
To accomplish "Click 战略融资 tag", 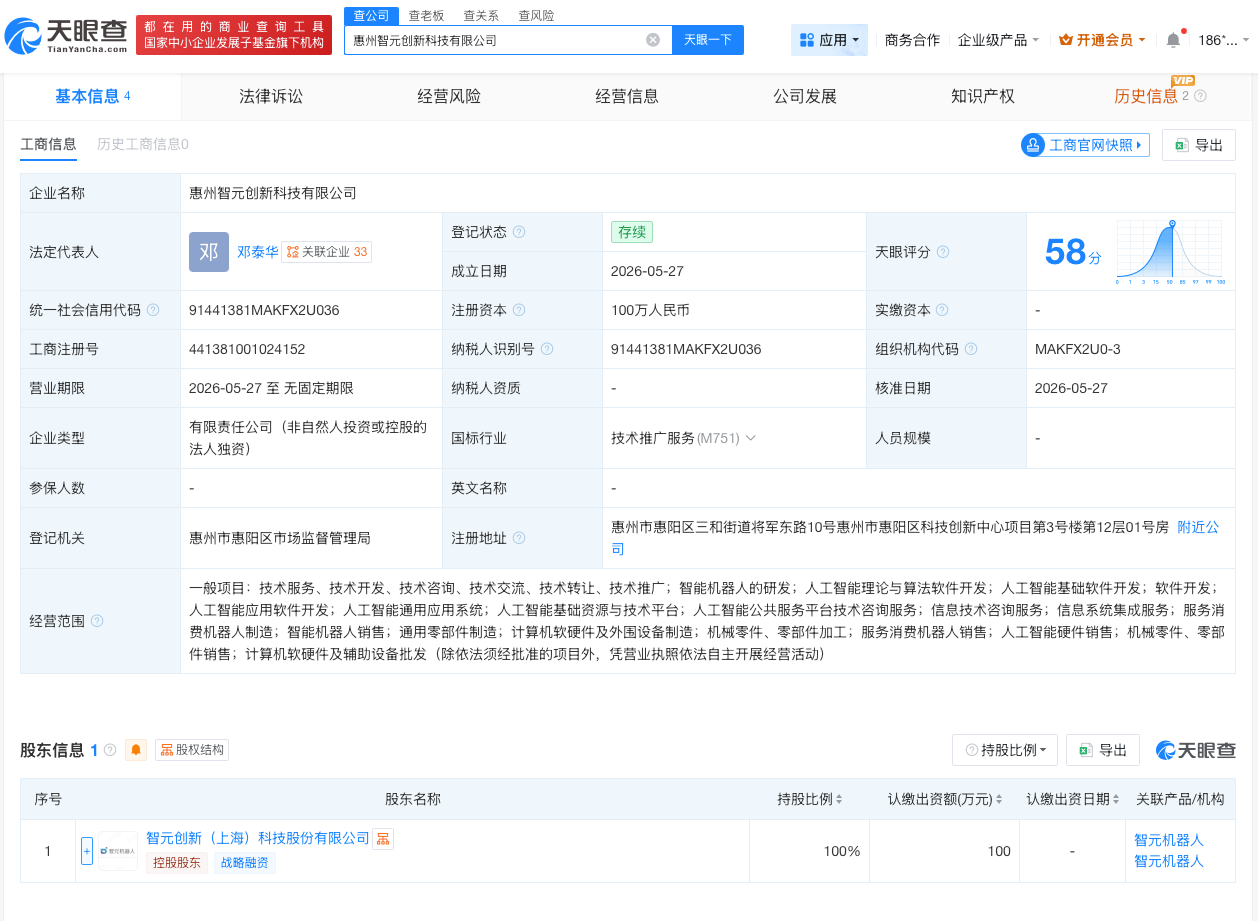I will click(244, 863).
